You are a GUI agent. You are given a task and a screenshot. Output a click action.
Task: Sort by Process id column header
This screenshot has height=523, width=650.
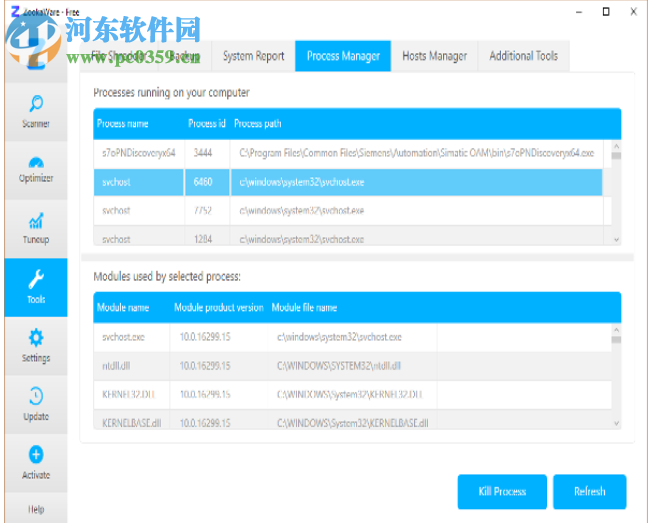pyautogui.click(x=206, y=123)
